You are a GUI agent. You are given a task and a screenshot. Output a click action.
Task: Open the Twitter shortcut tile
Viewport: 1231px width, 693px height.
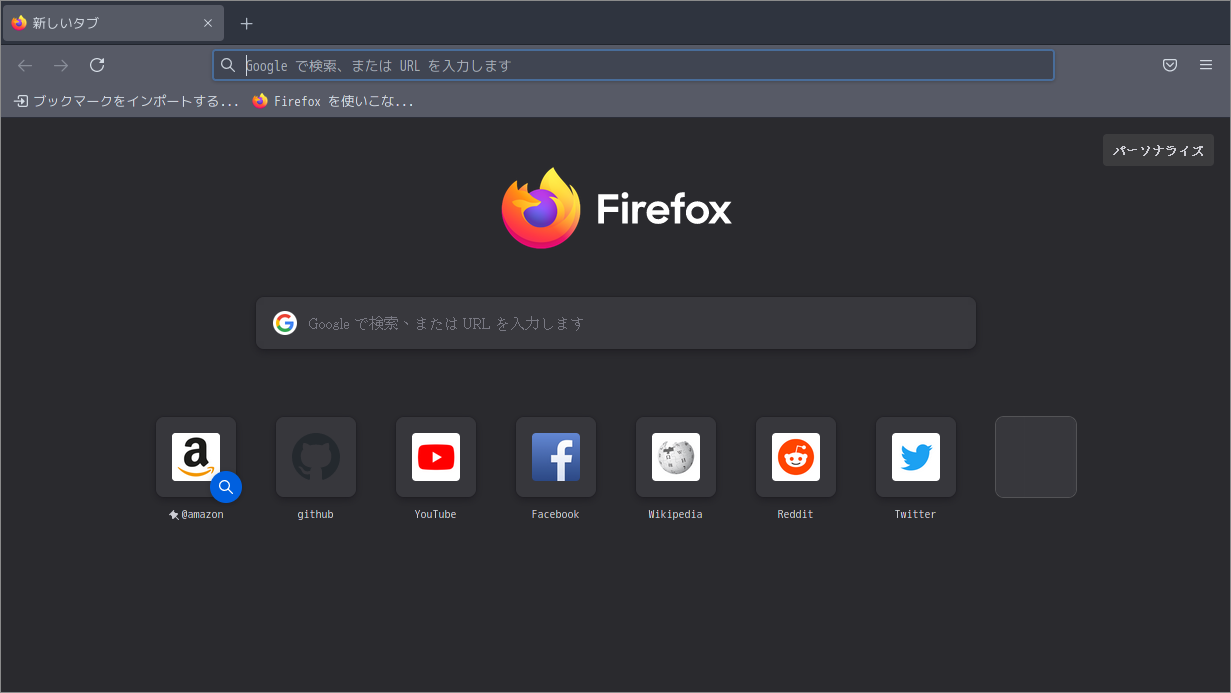(916, 457)
